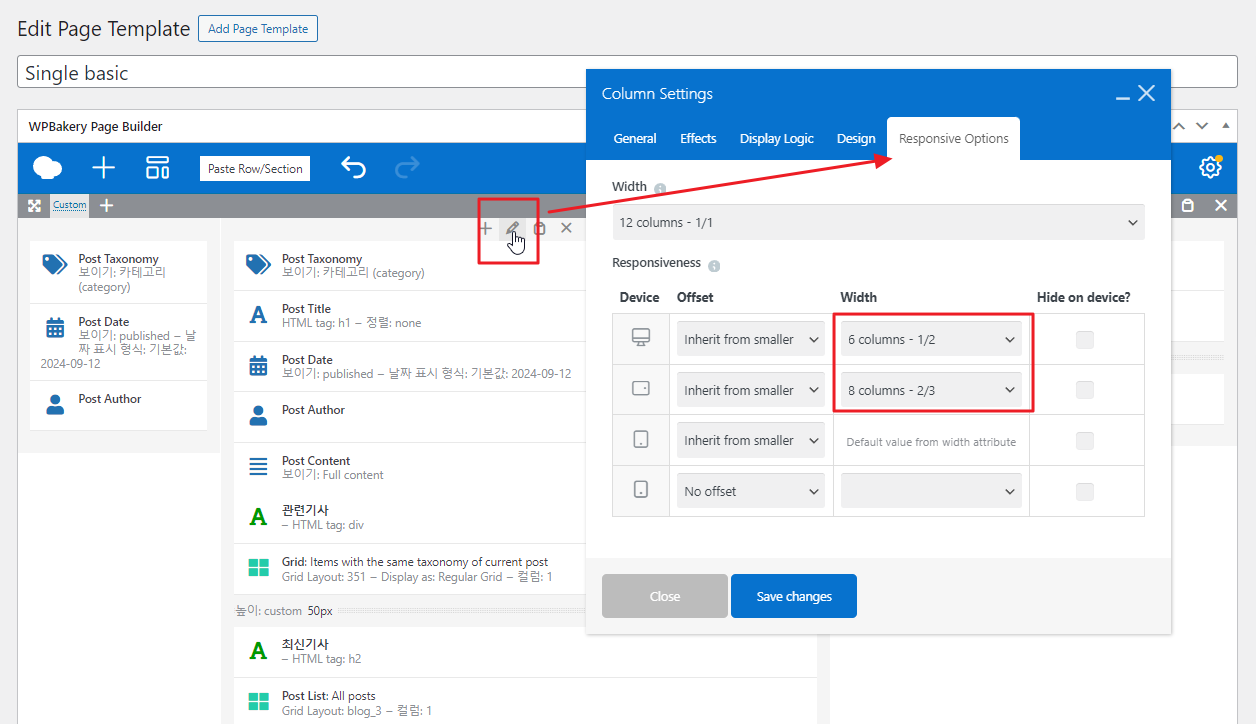Screen dimensions: 1256x724
Task: Switch to the Effects tab
Action: pyautogui.click(x=698, y=139)
